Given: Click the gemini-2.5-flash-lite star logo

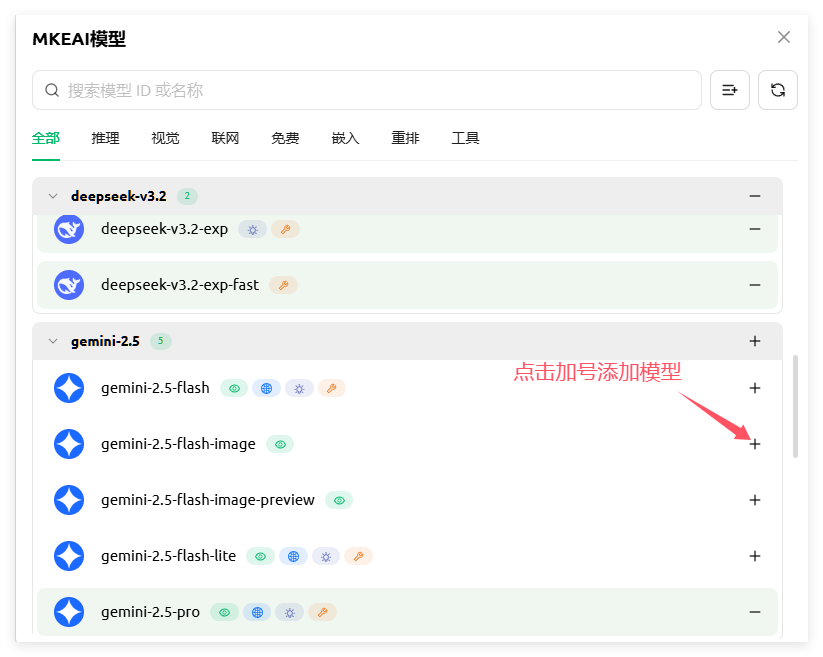Looking at the screenshot, I should click(69, 556).
